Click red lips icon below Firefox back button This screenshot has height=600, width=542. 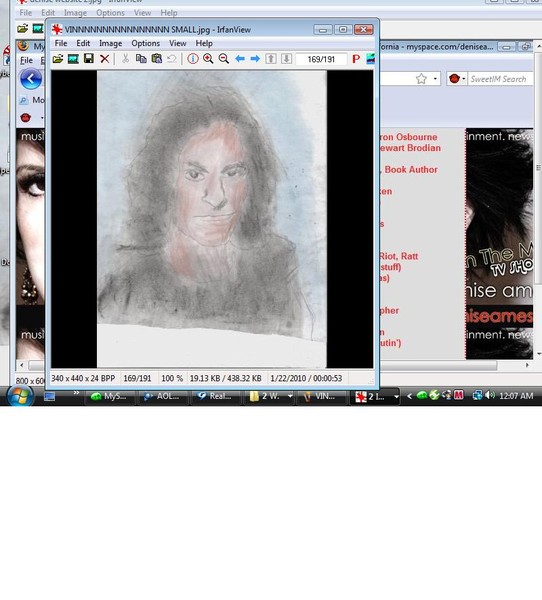pos(26,117)
